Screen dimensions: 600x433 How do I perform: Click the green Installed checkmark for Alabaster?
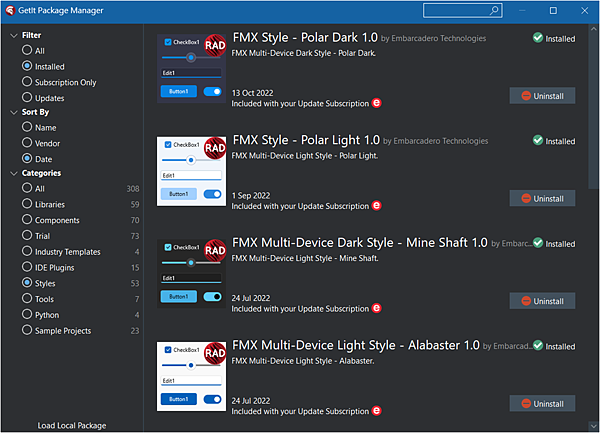click(x=538, y=345)
